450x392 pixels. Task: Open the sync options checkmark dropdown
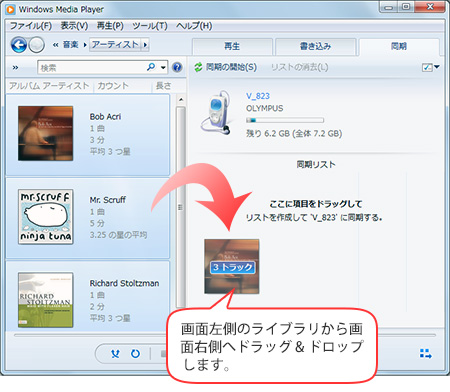click(431, 67)
